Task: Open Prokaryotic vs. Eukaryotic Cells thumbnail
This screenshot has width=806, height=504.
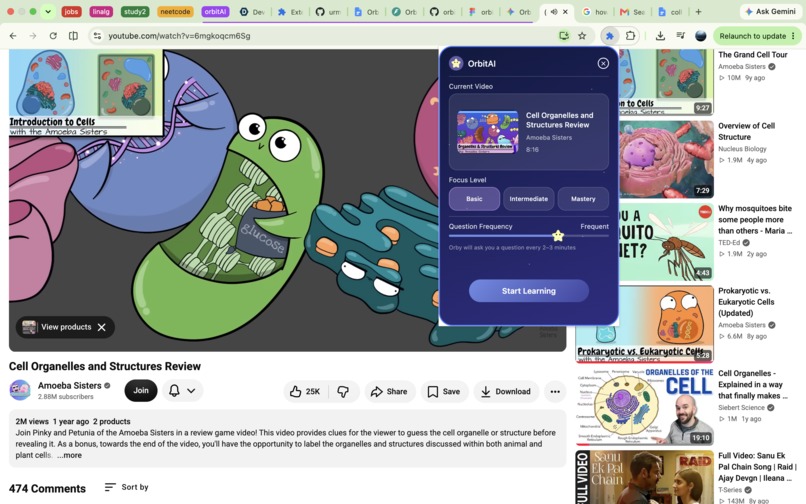Action: click(645, 323)
